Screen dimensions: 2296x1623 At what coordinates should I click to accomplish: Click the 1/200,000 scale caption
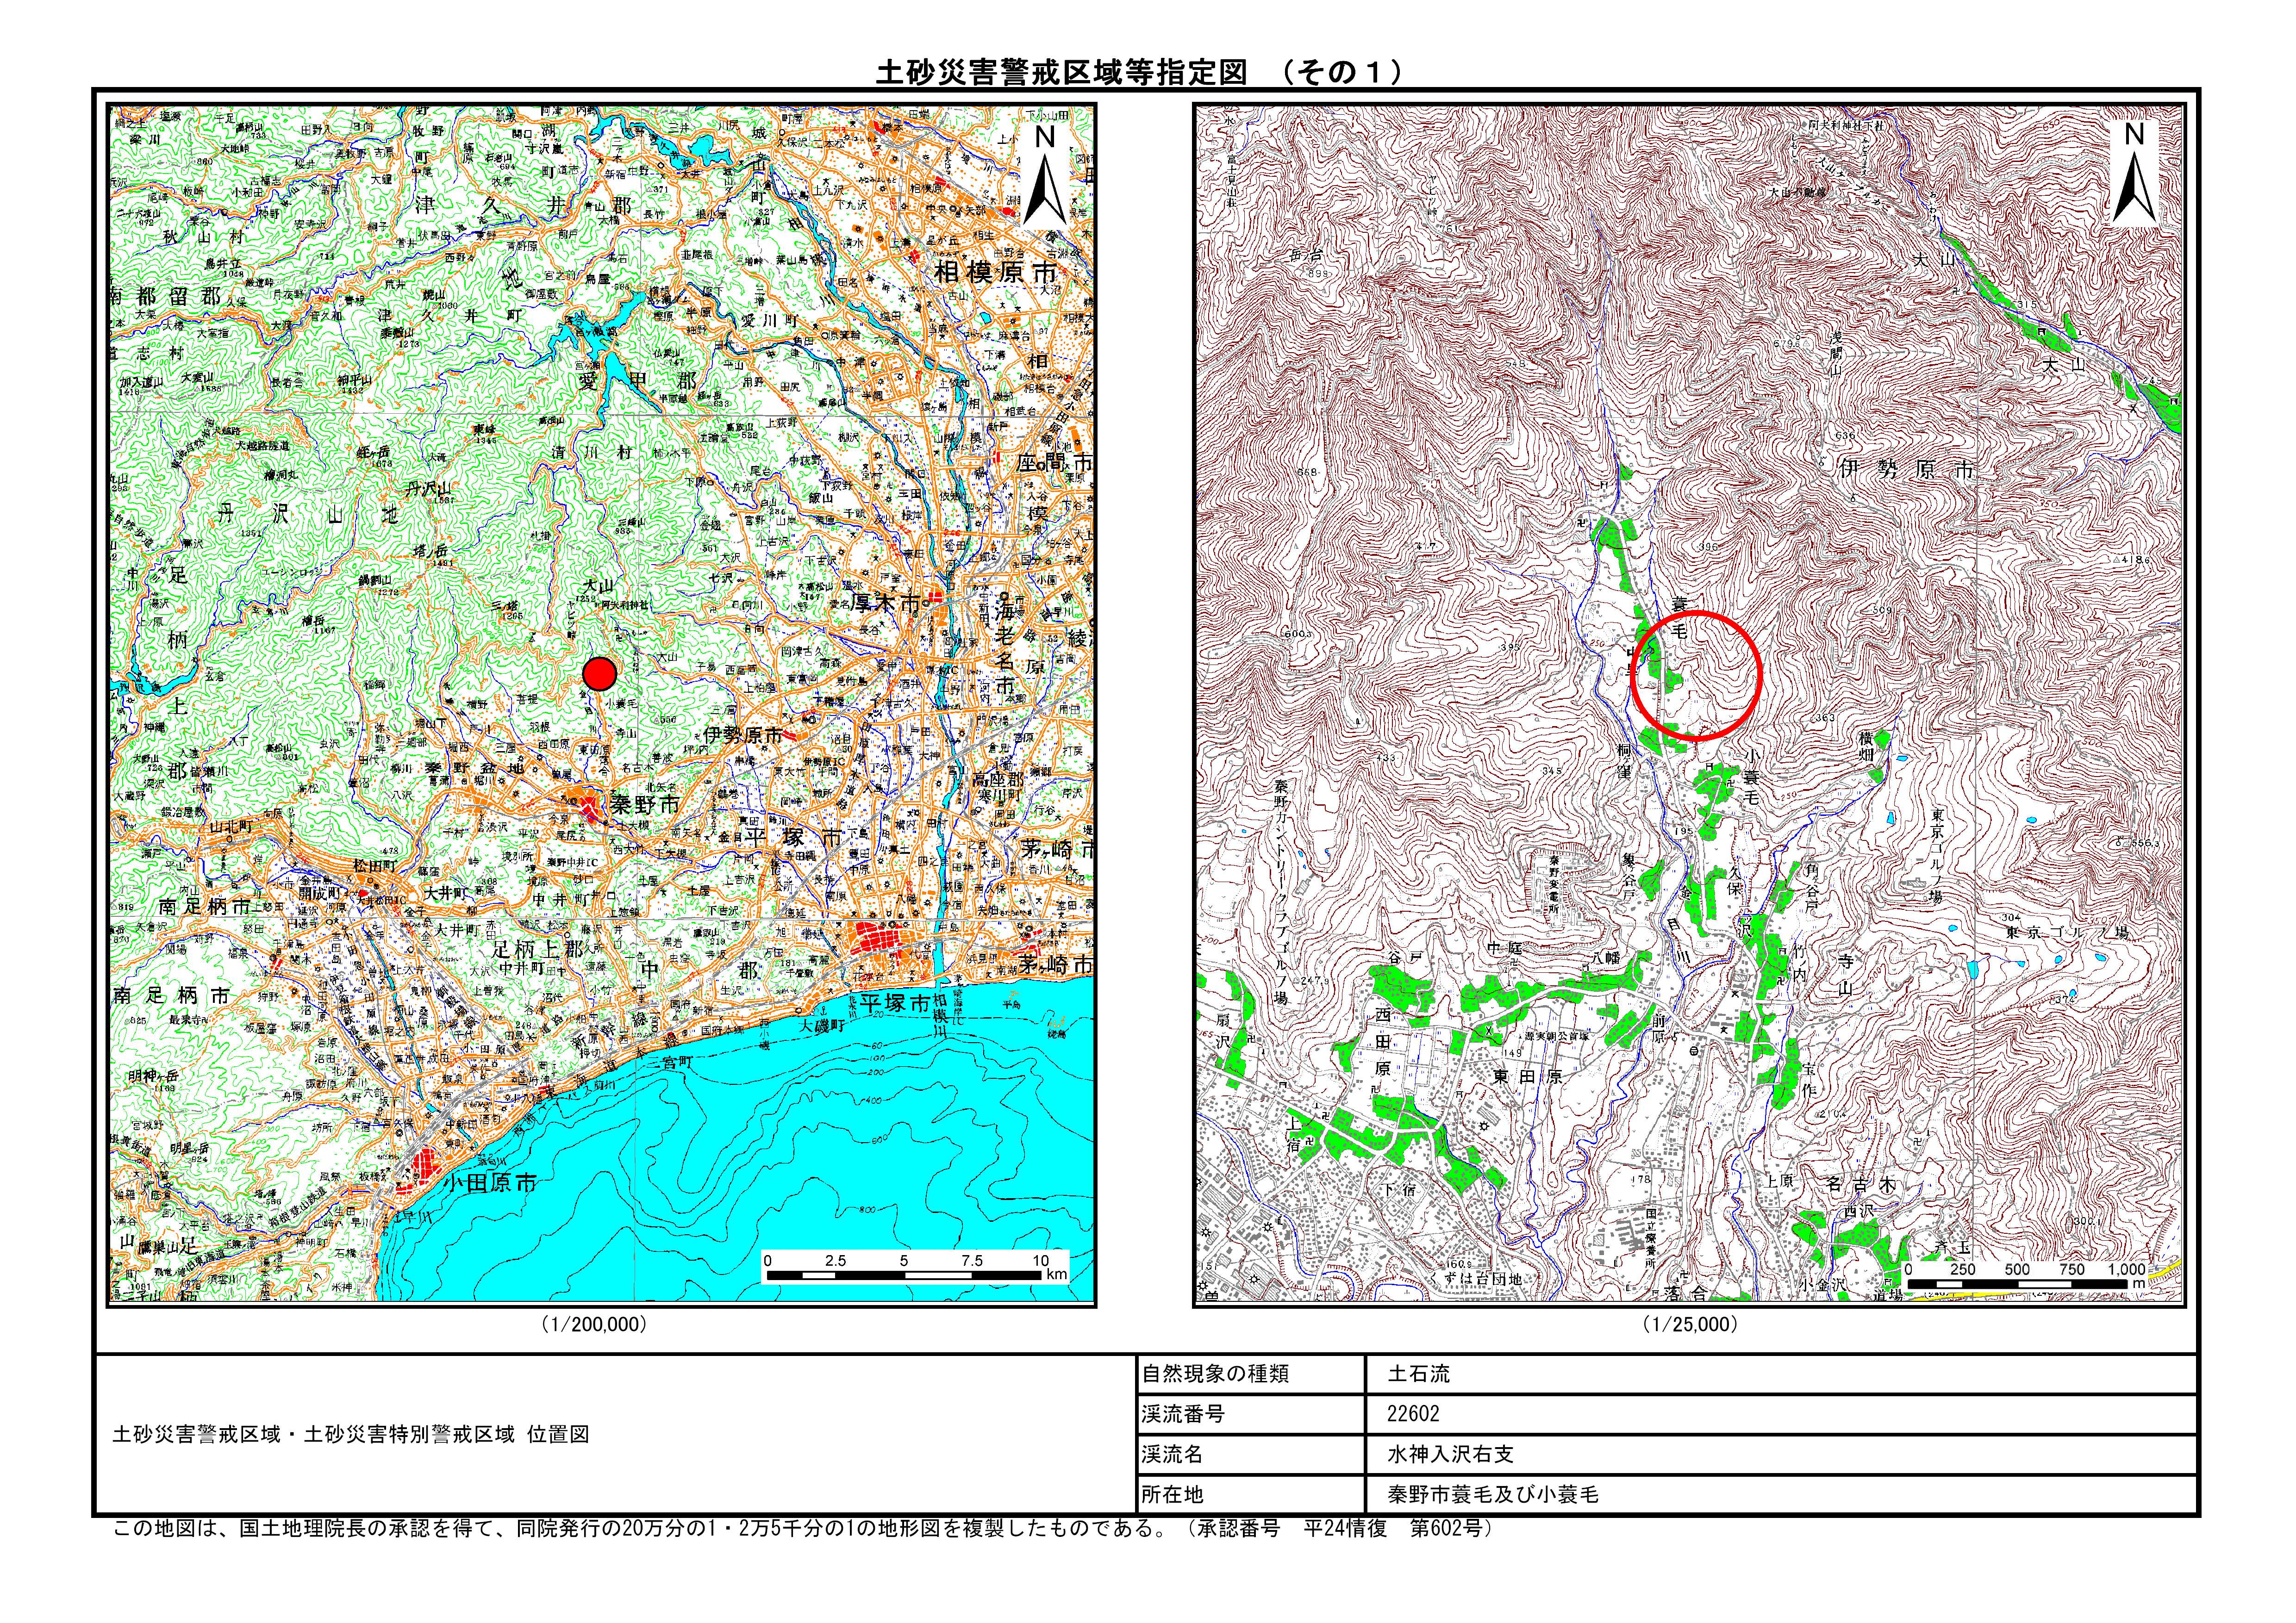coord(594,1324)
